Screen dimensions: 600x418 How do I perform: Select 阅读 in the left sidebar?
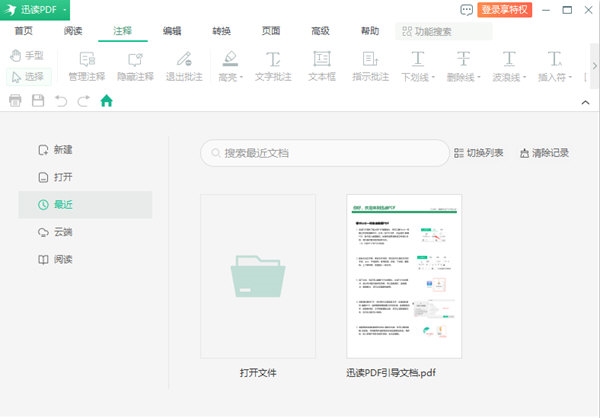55,260
